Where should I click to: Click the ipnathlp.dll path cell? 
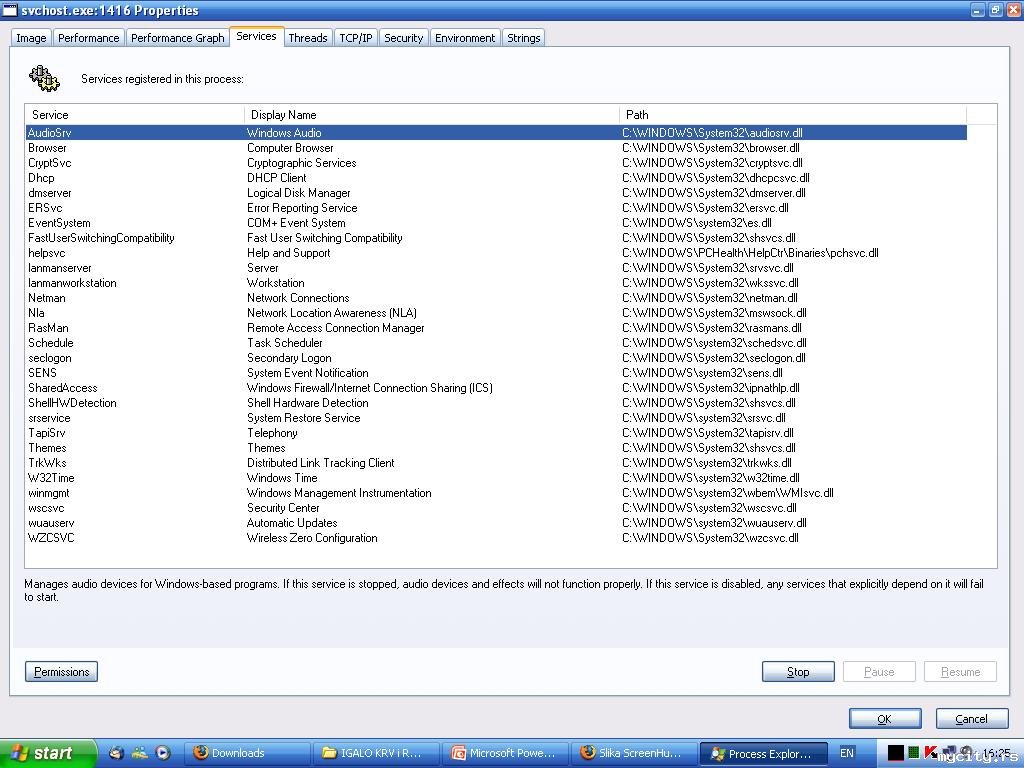tap(711, 388)
